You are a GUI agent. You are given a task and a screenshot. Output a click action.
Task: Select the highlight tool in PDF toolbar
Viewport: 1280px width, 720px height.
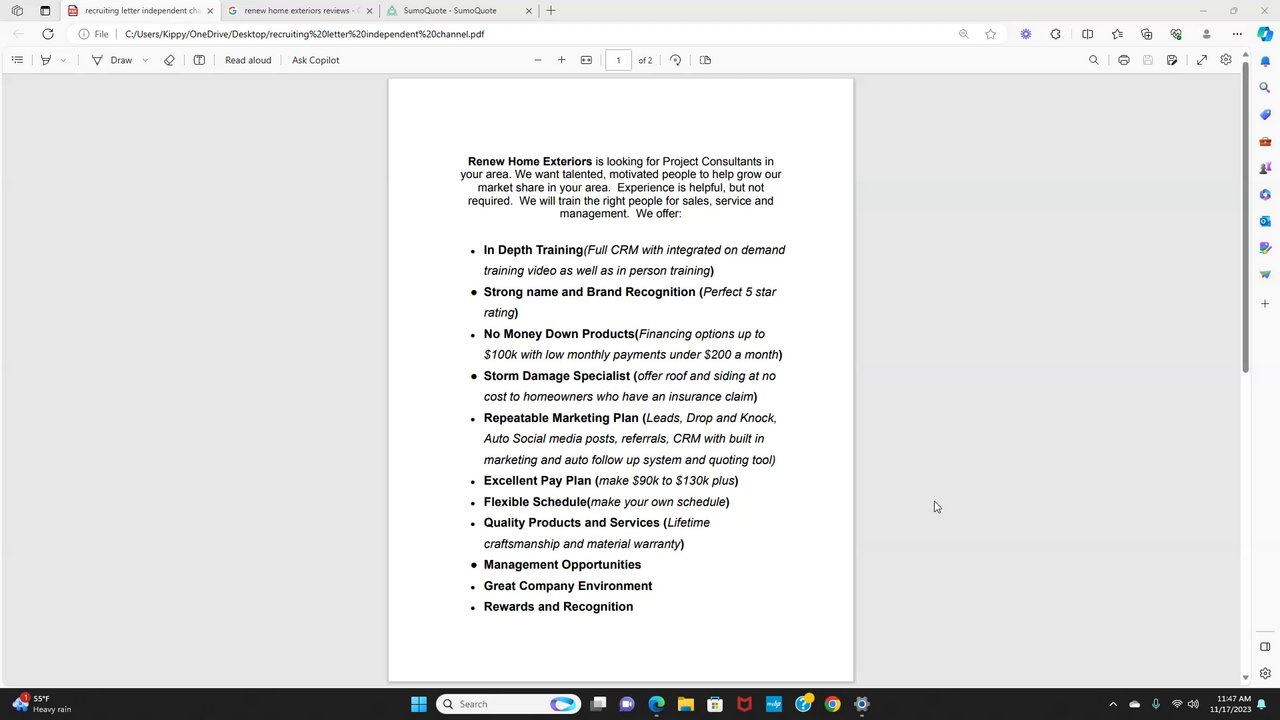[45, 60]
